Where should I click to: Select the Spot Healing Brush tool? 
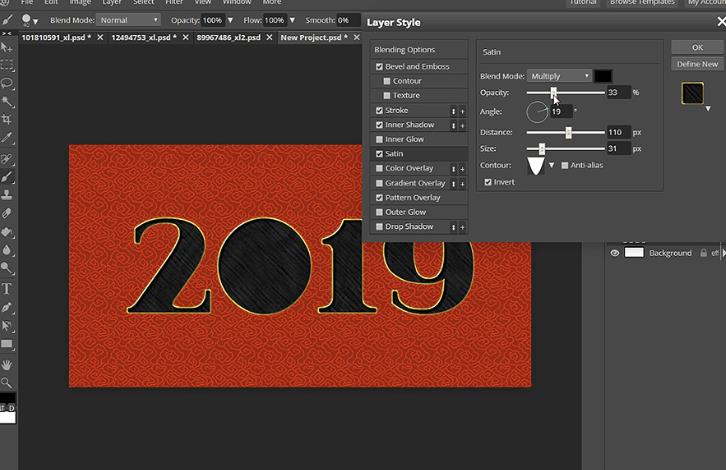tap(6, 159)
